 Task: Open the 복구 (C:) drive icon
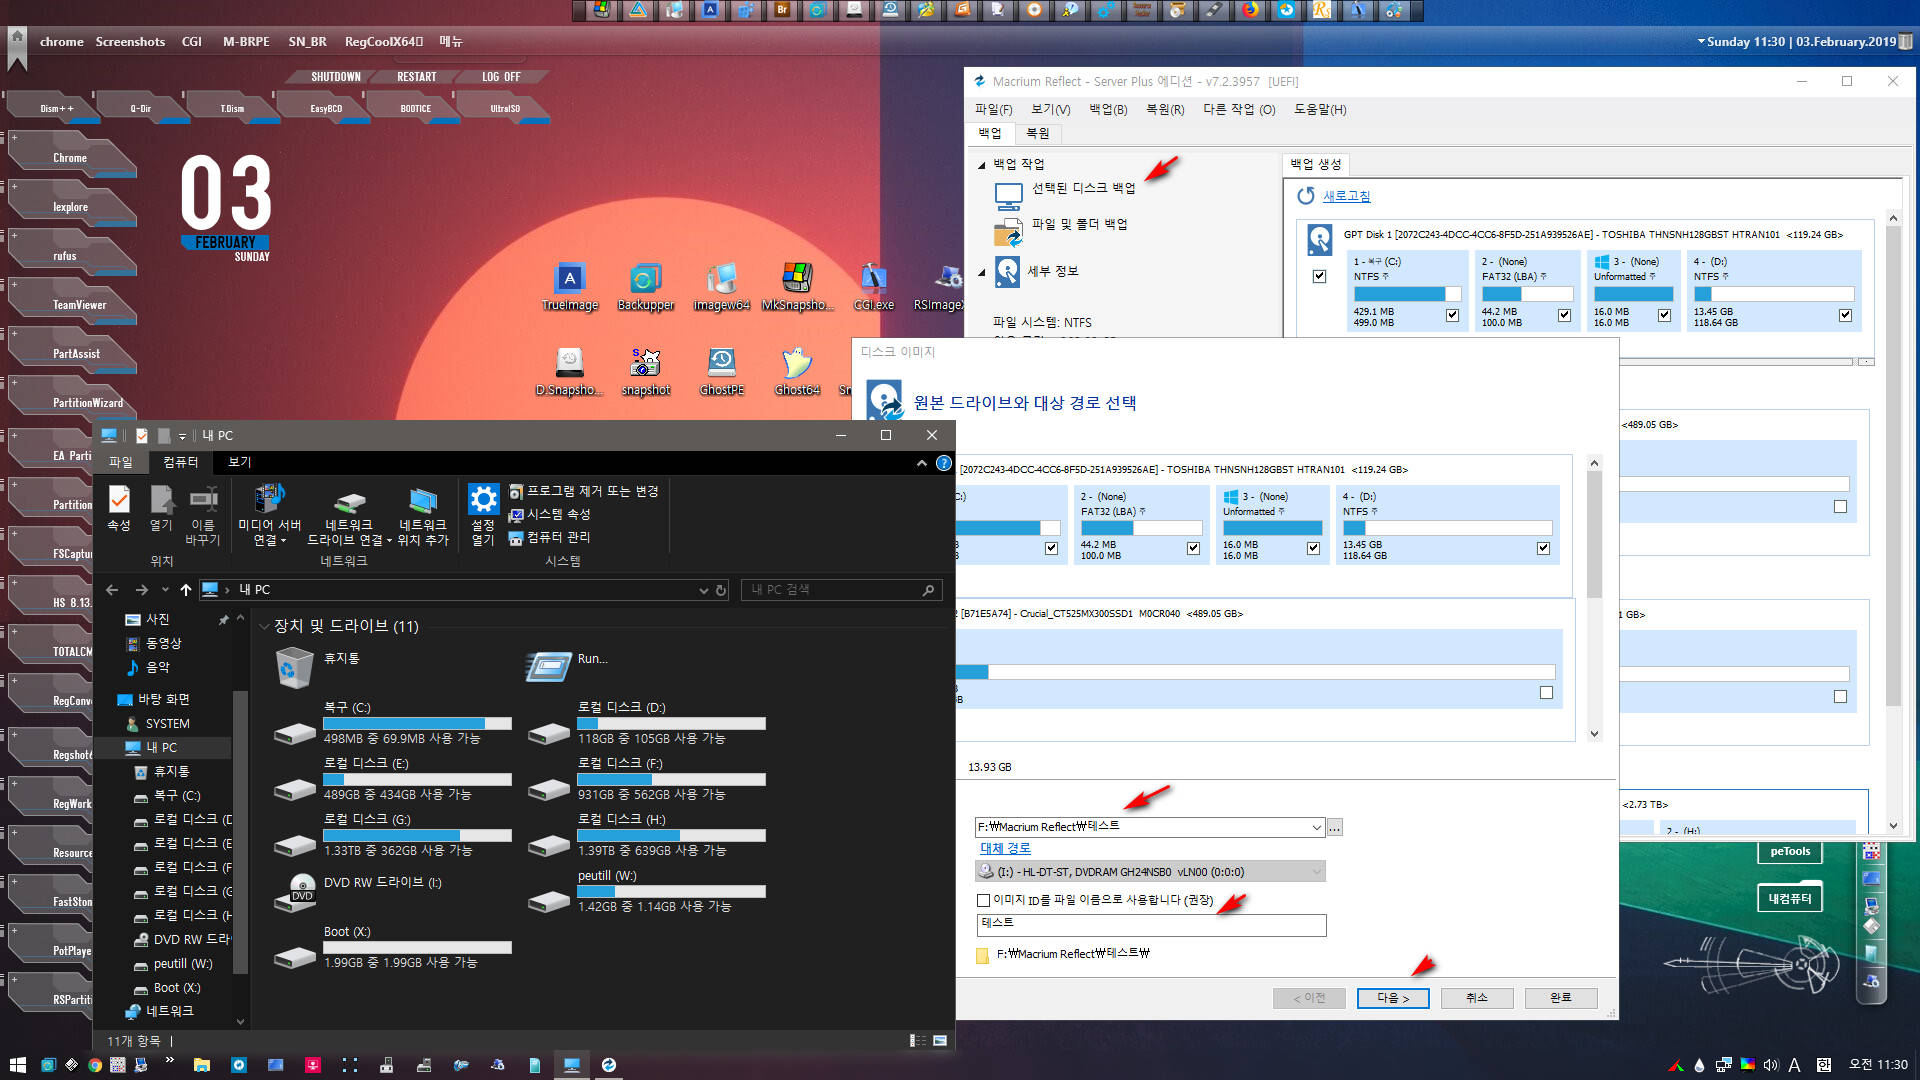coord(295,733)
